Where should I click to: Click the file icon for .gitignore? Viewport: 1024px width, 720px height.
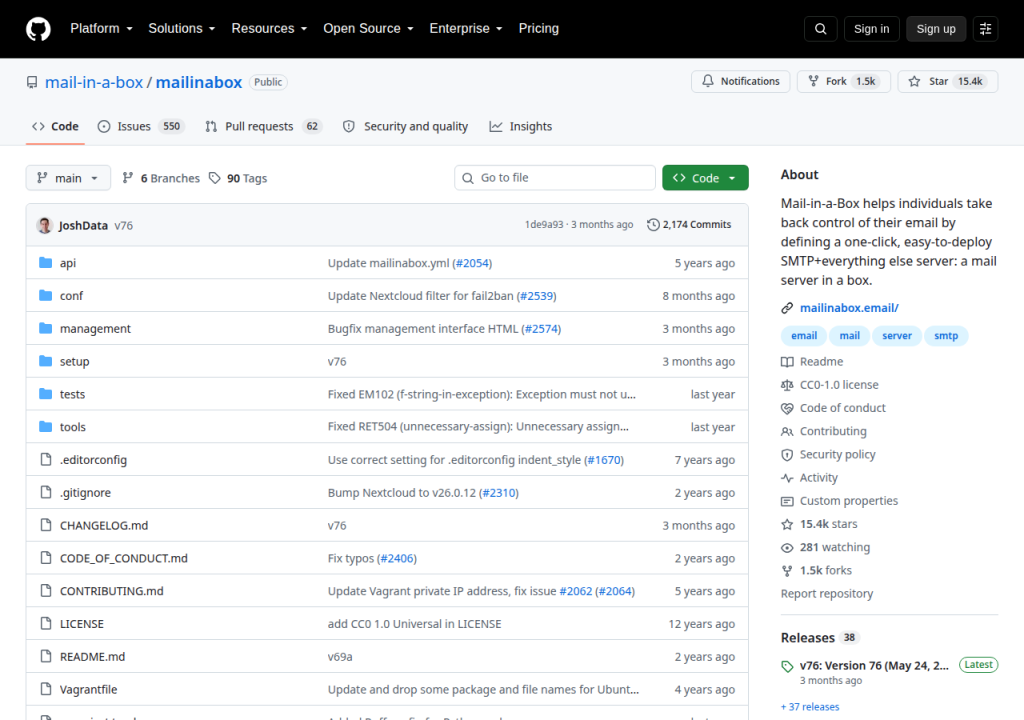pyautogui.click(x=46, y=492)
